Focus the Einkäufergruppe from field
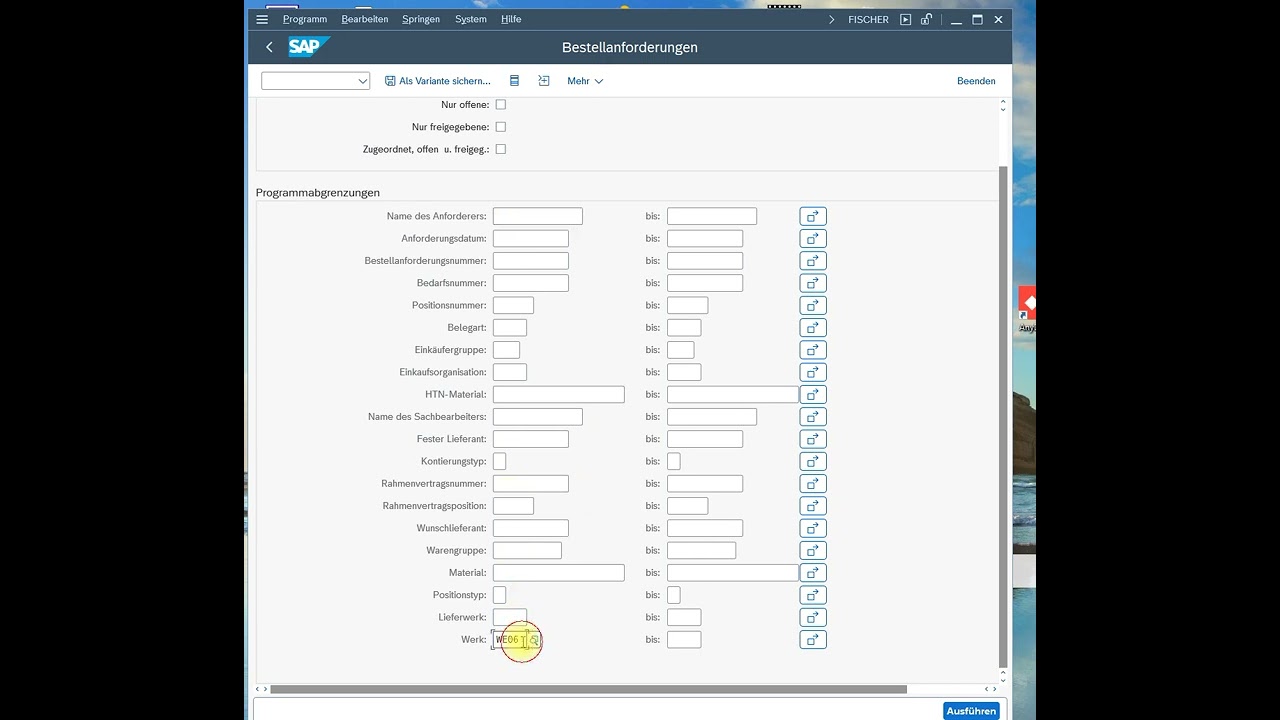1280x720 pixels. tap(506, 350)
